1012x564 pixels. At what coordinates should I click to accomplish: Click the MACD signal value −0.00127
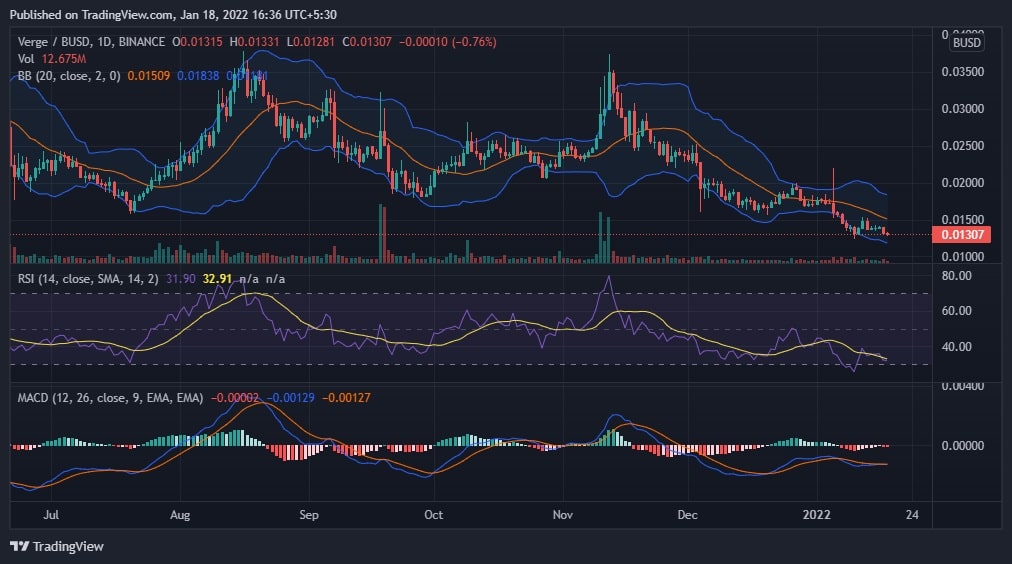pos(347,398)
